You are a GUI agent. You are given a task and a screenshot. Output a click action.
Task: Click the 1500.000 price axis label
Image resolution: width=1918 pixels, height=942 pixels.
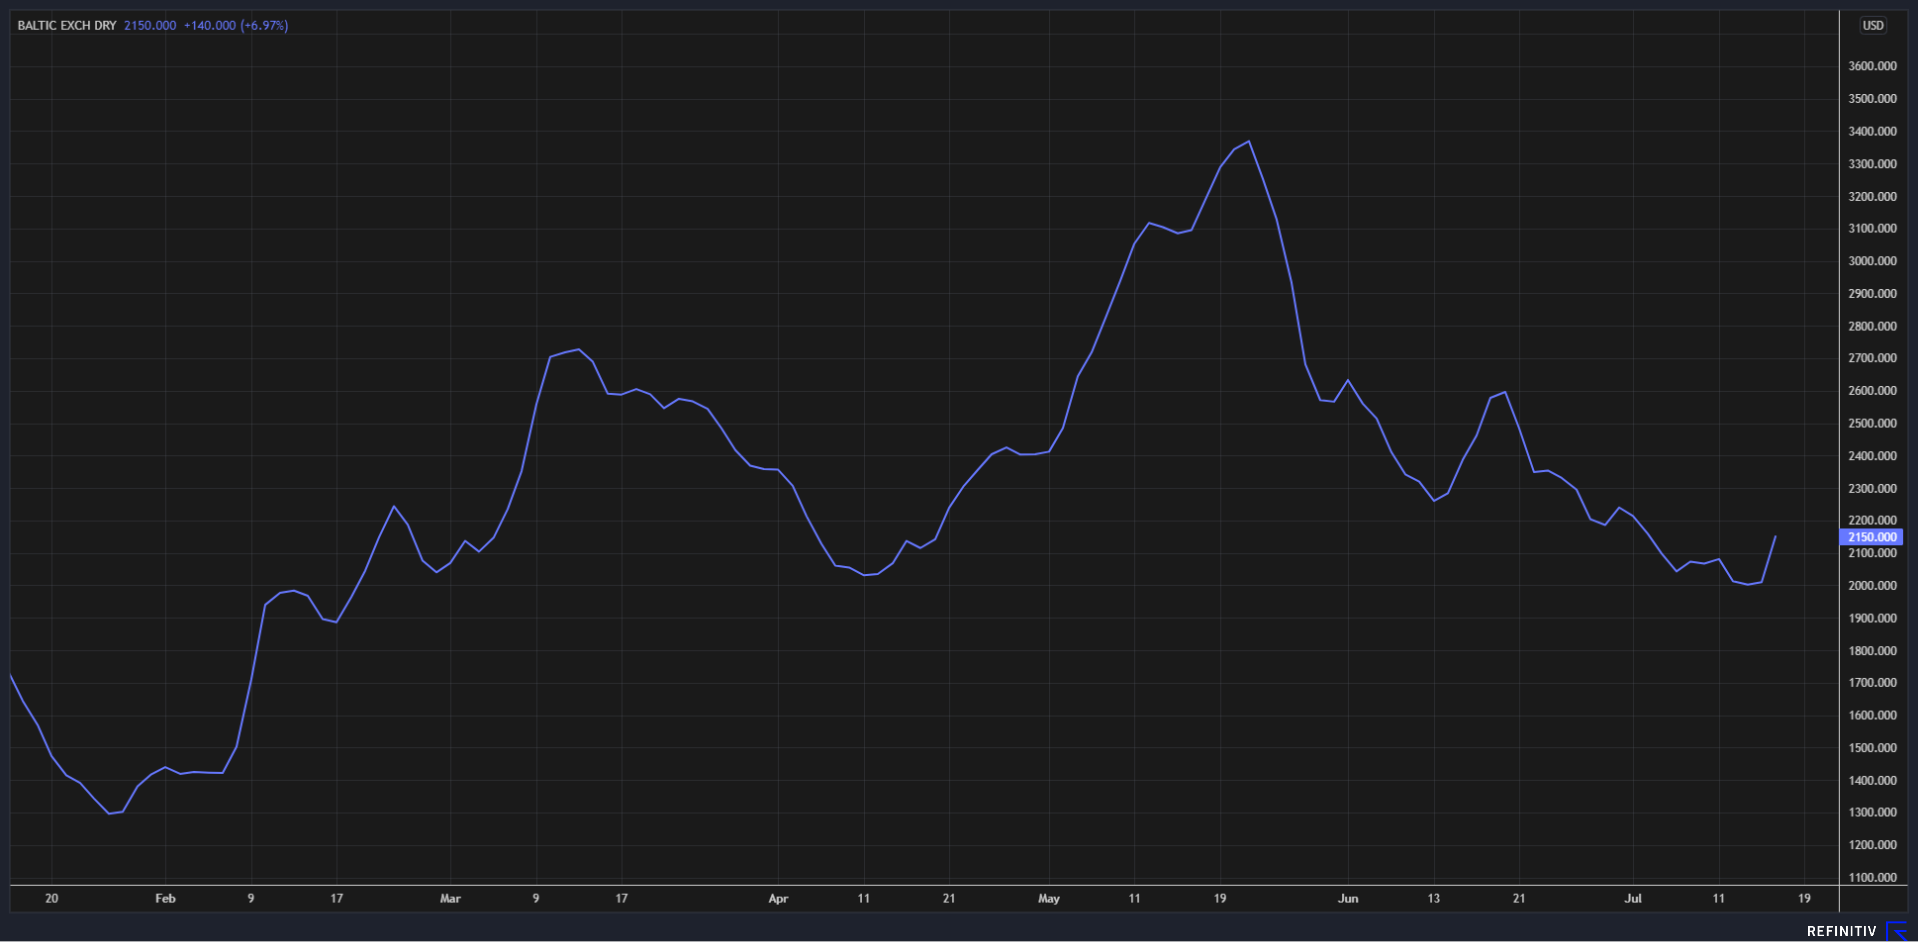coord(1872,748)
